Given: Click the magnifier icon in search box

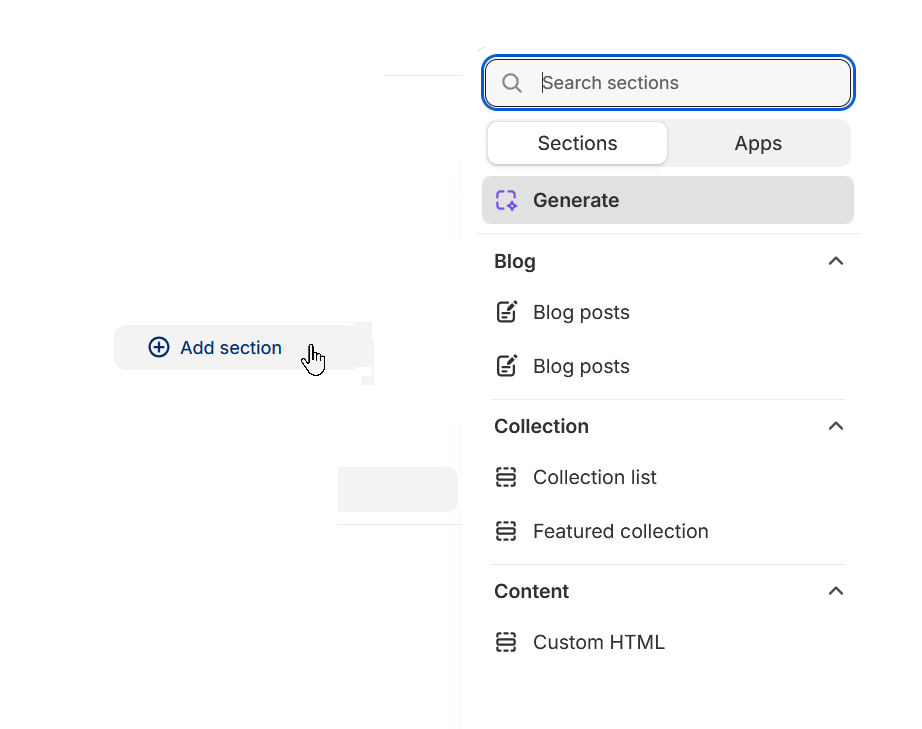Looking at the screenshot, I should 512,83.
